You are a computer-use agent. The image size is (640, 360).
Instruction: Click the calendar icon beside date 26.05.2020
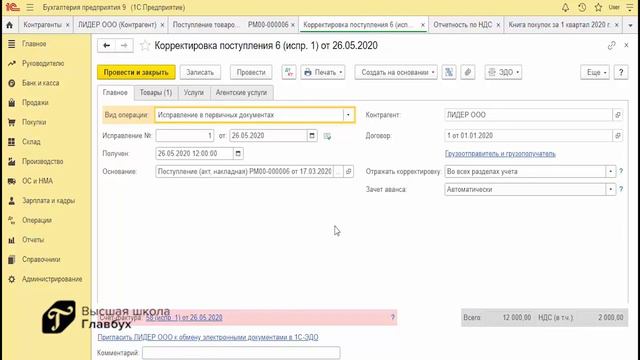[312, 136]
